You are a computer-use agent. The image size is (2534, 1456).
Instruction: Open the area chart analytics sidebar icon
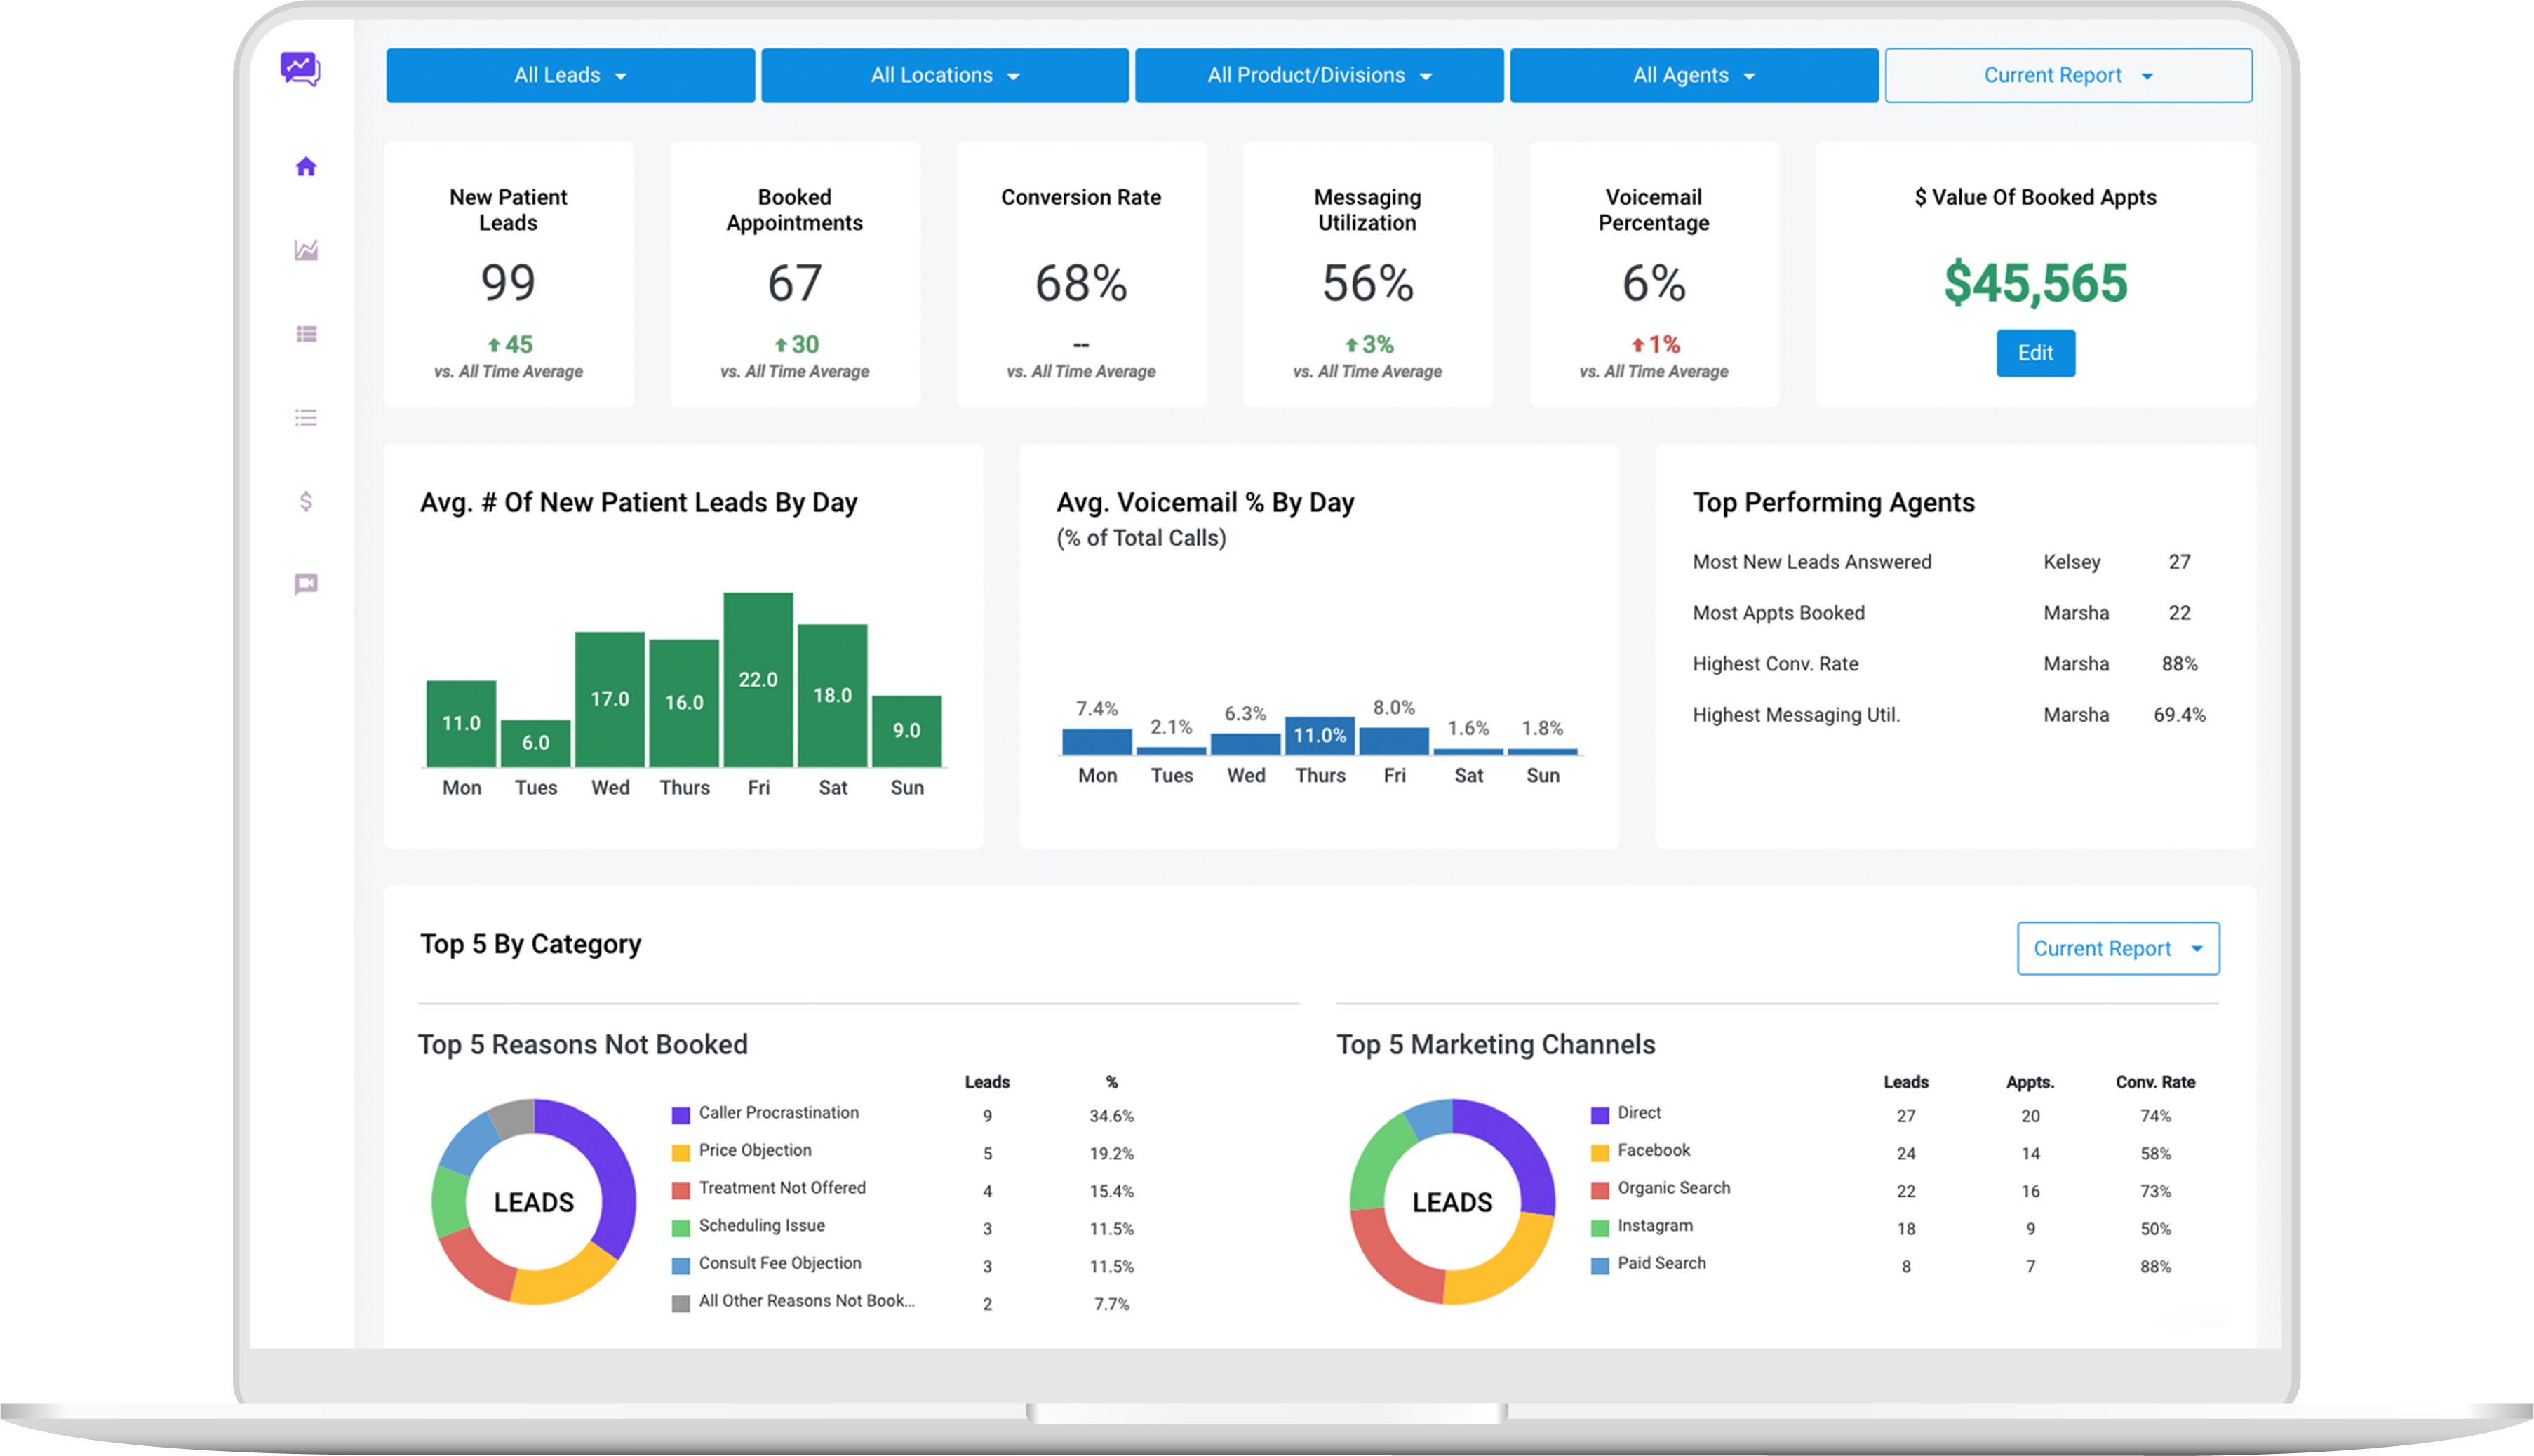[306, 250]
